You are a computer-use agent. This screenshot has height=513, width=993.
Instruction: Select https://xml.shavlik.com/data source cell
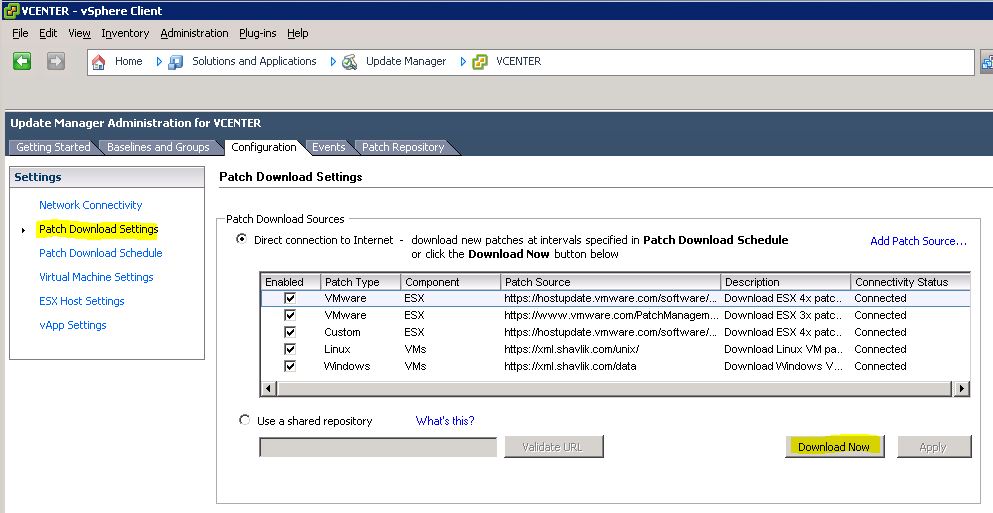[571, 367]
